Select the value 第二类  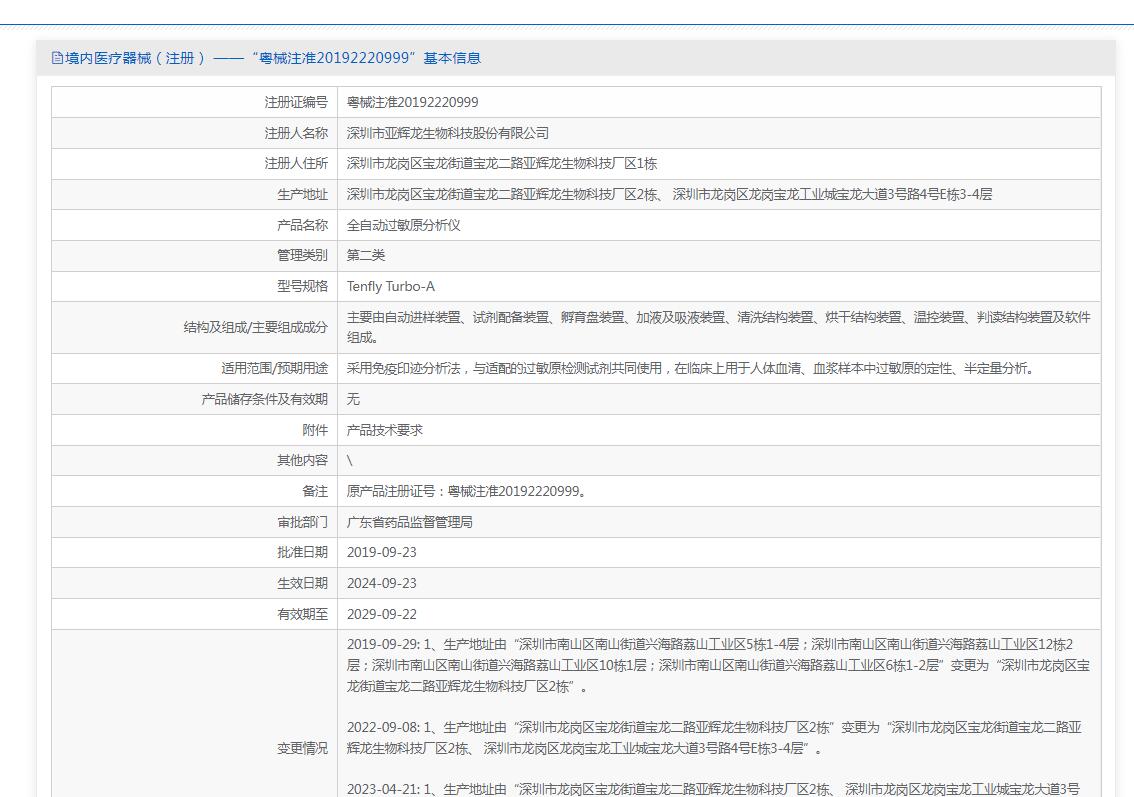(366, 255)
